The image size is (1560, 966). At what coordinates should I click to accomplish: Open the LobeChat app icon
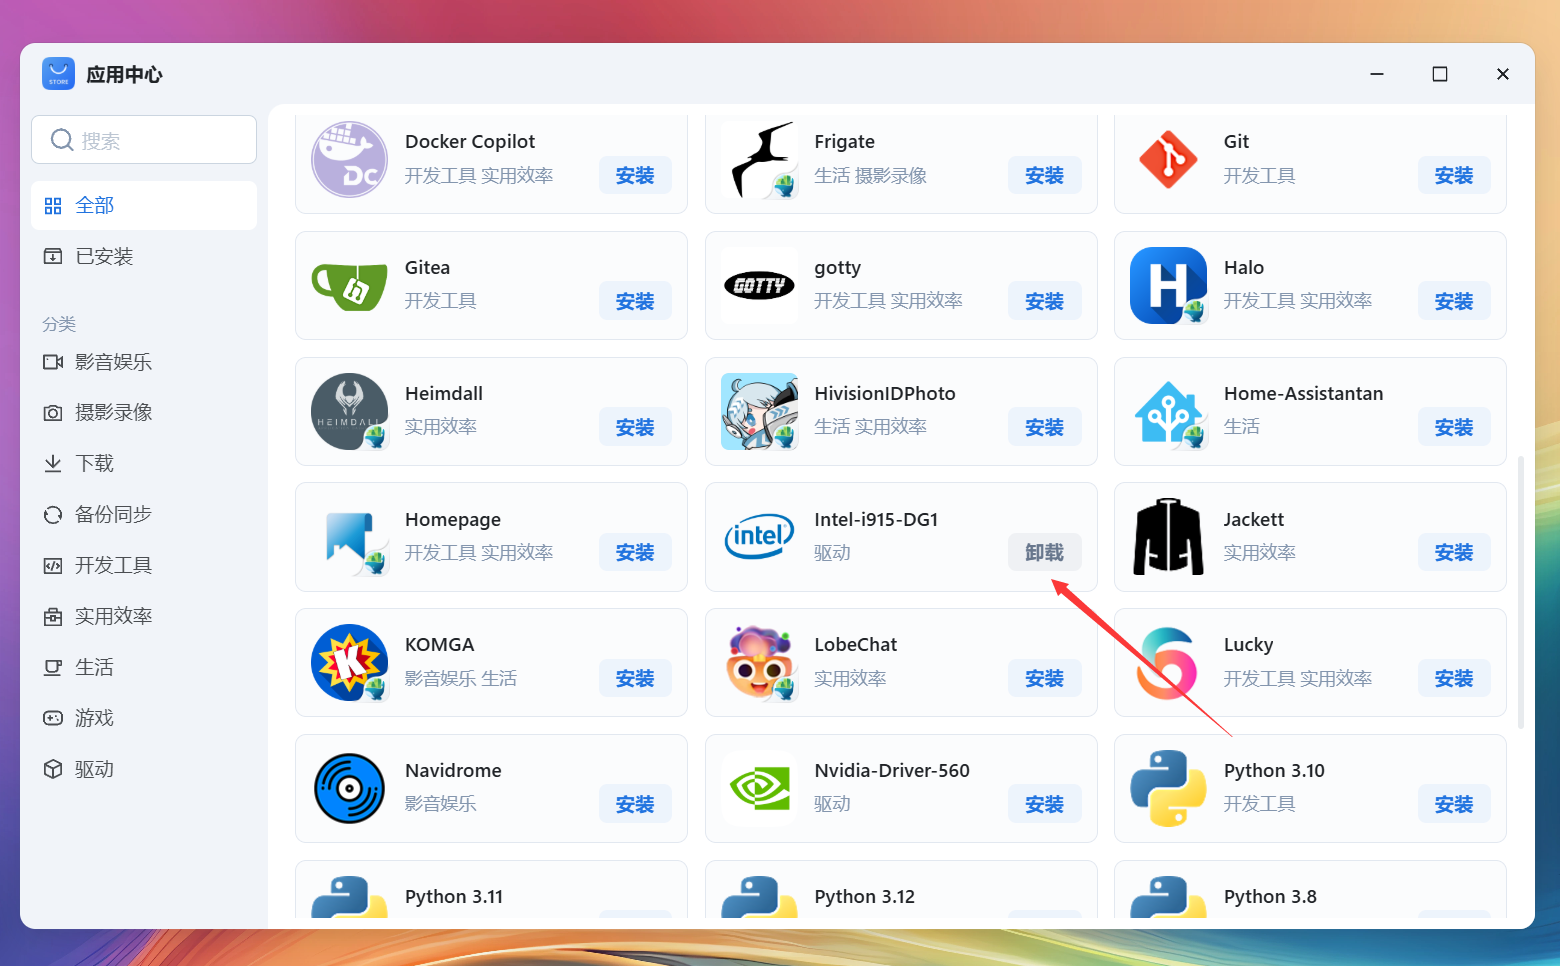point(759,662)
